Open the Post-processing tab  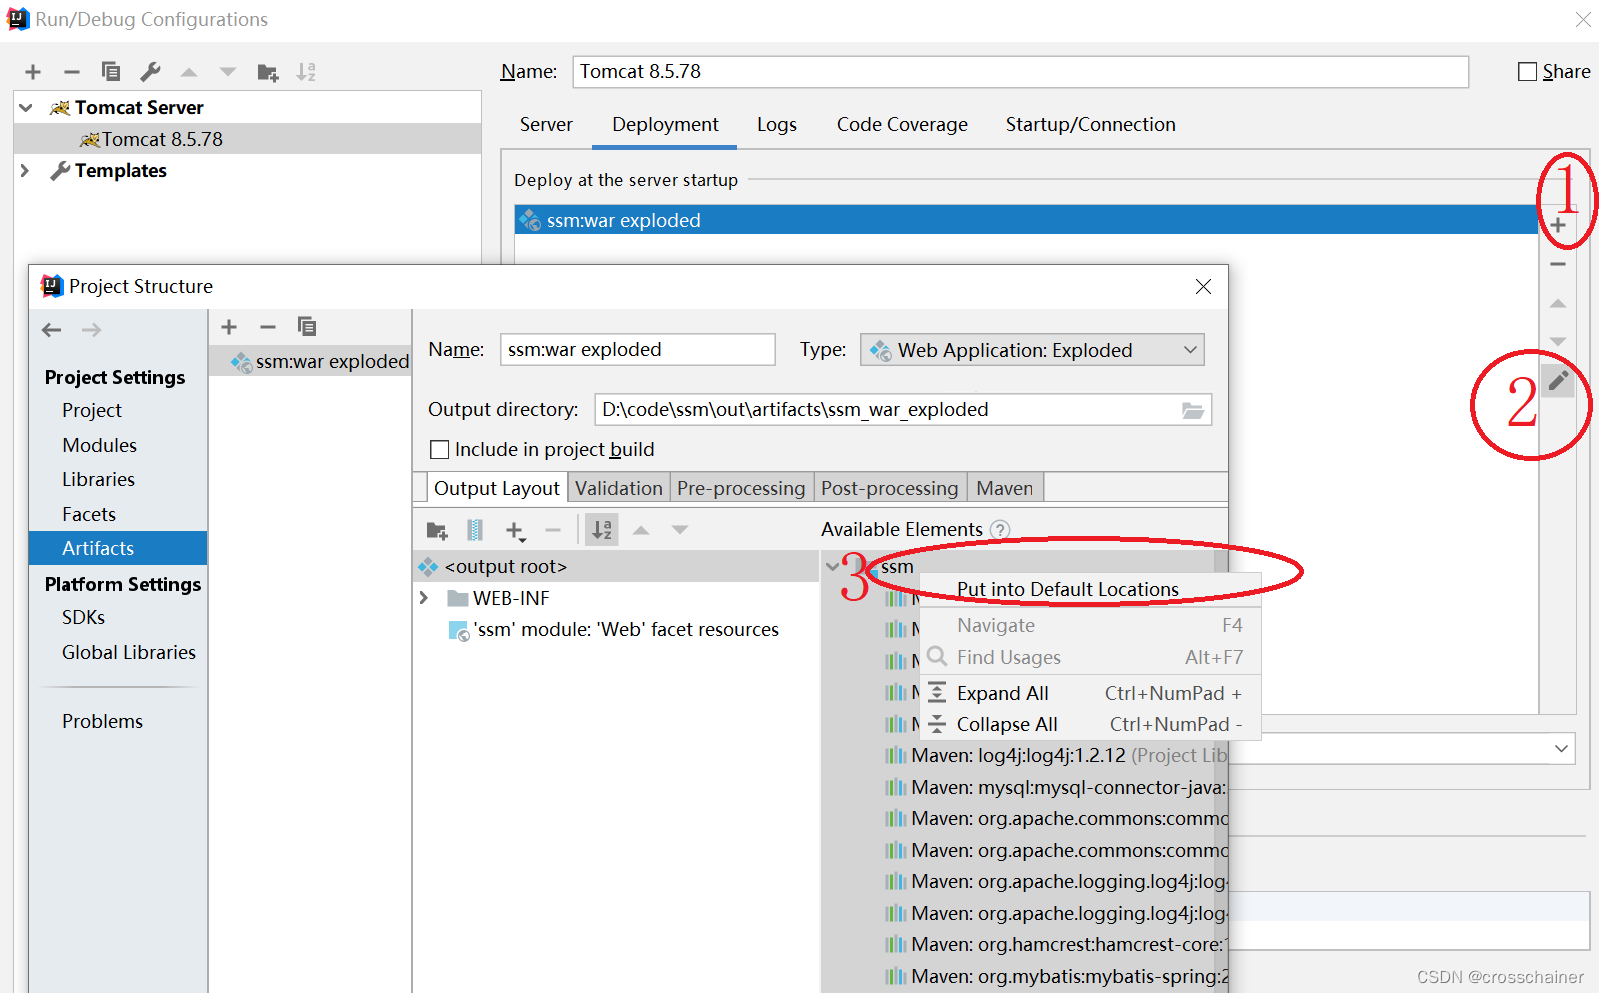(x=890, y=488)
